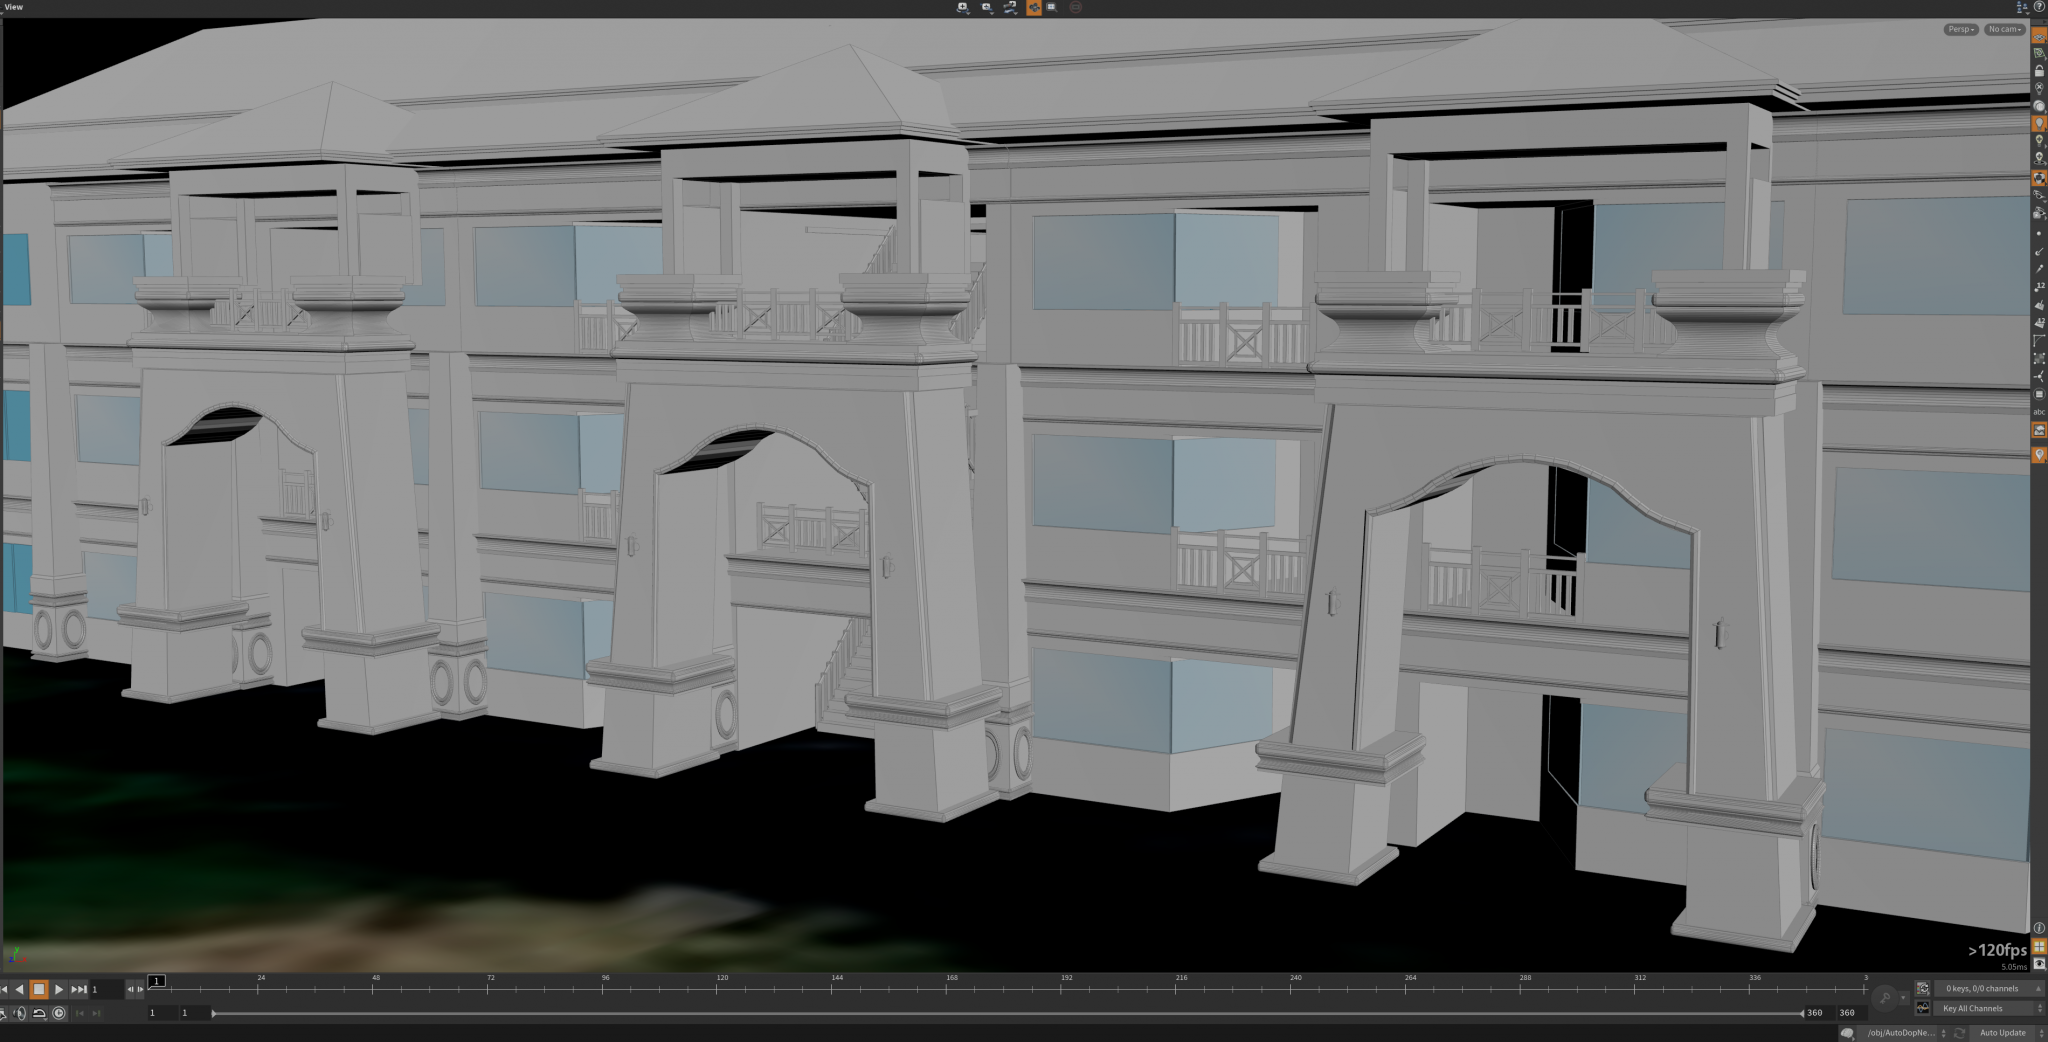Click the round set keyframe key button
The image size is (2048, 1042).
pyautogui.click(x=1885, y=998)
